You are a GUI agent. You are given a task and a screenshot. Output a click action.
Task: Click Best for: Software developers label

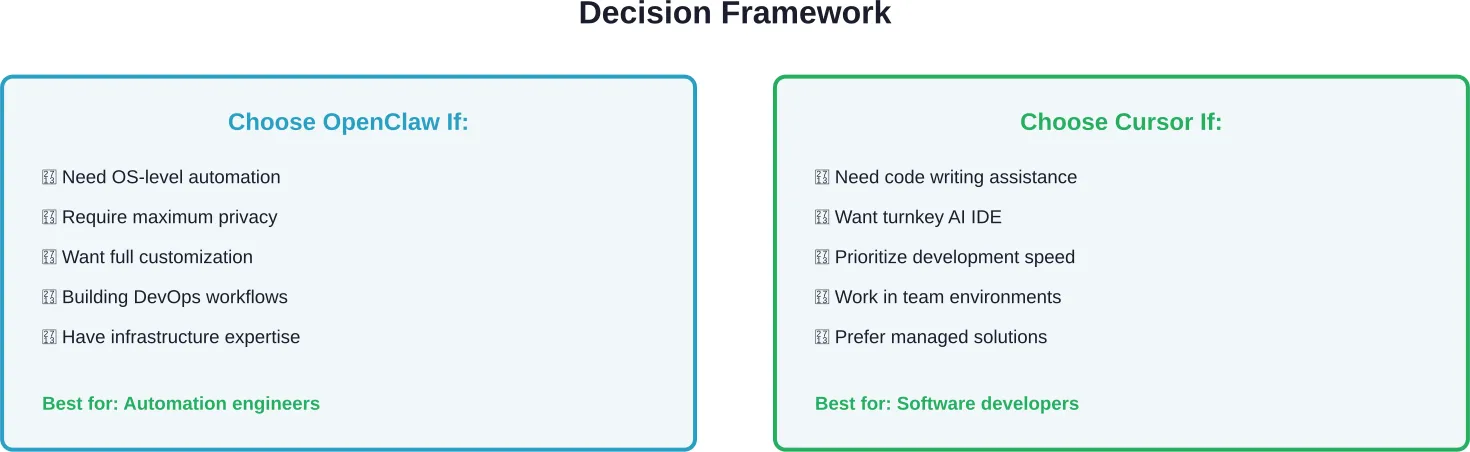[947, 404]
